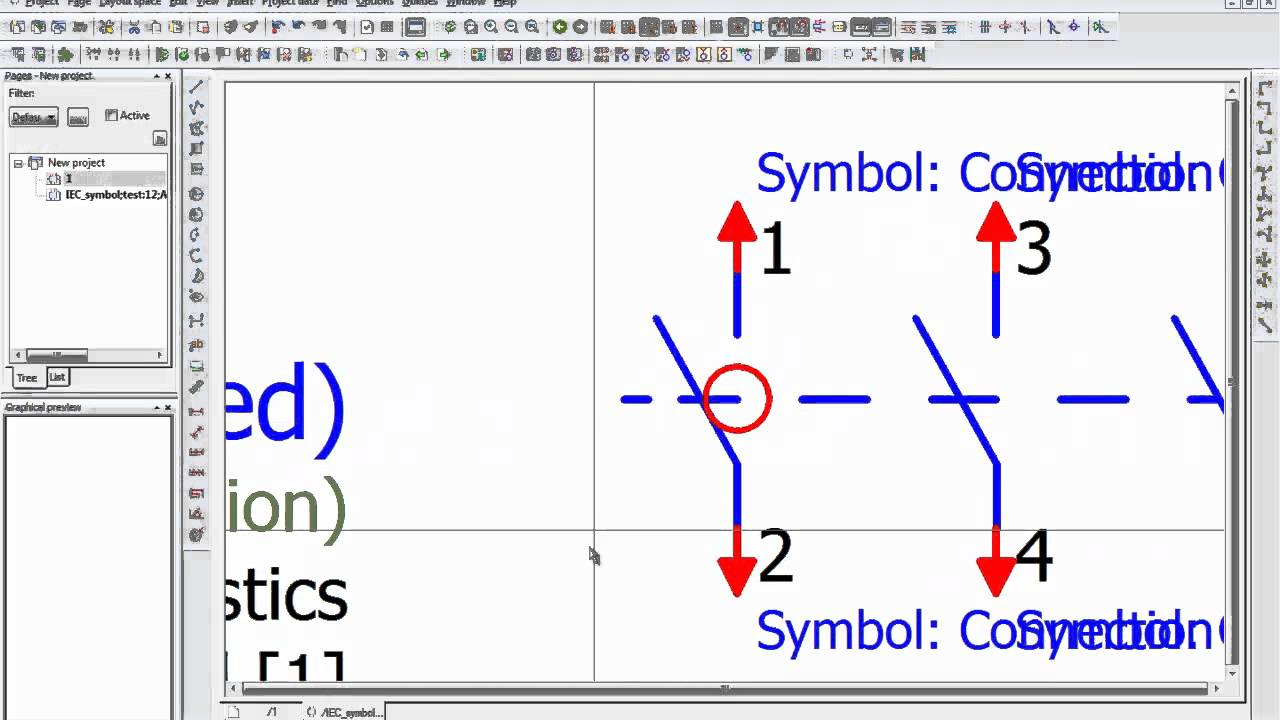The image size is (1280, 720).
Task: Switch to the /1 page tab
Action: [x=271, y=712]
